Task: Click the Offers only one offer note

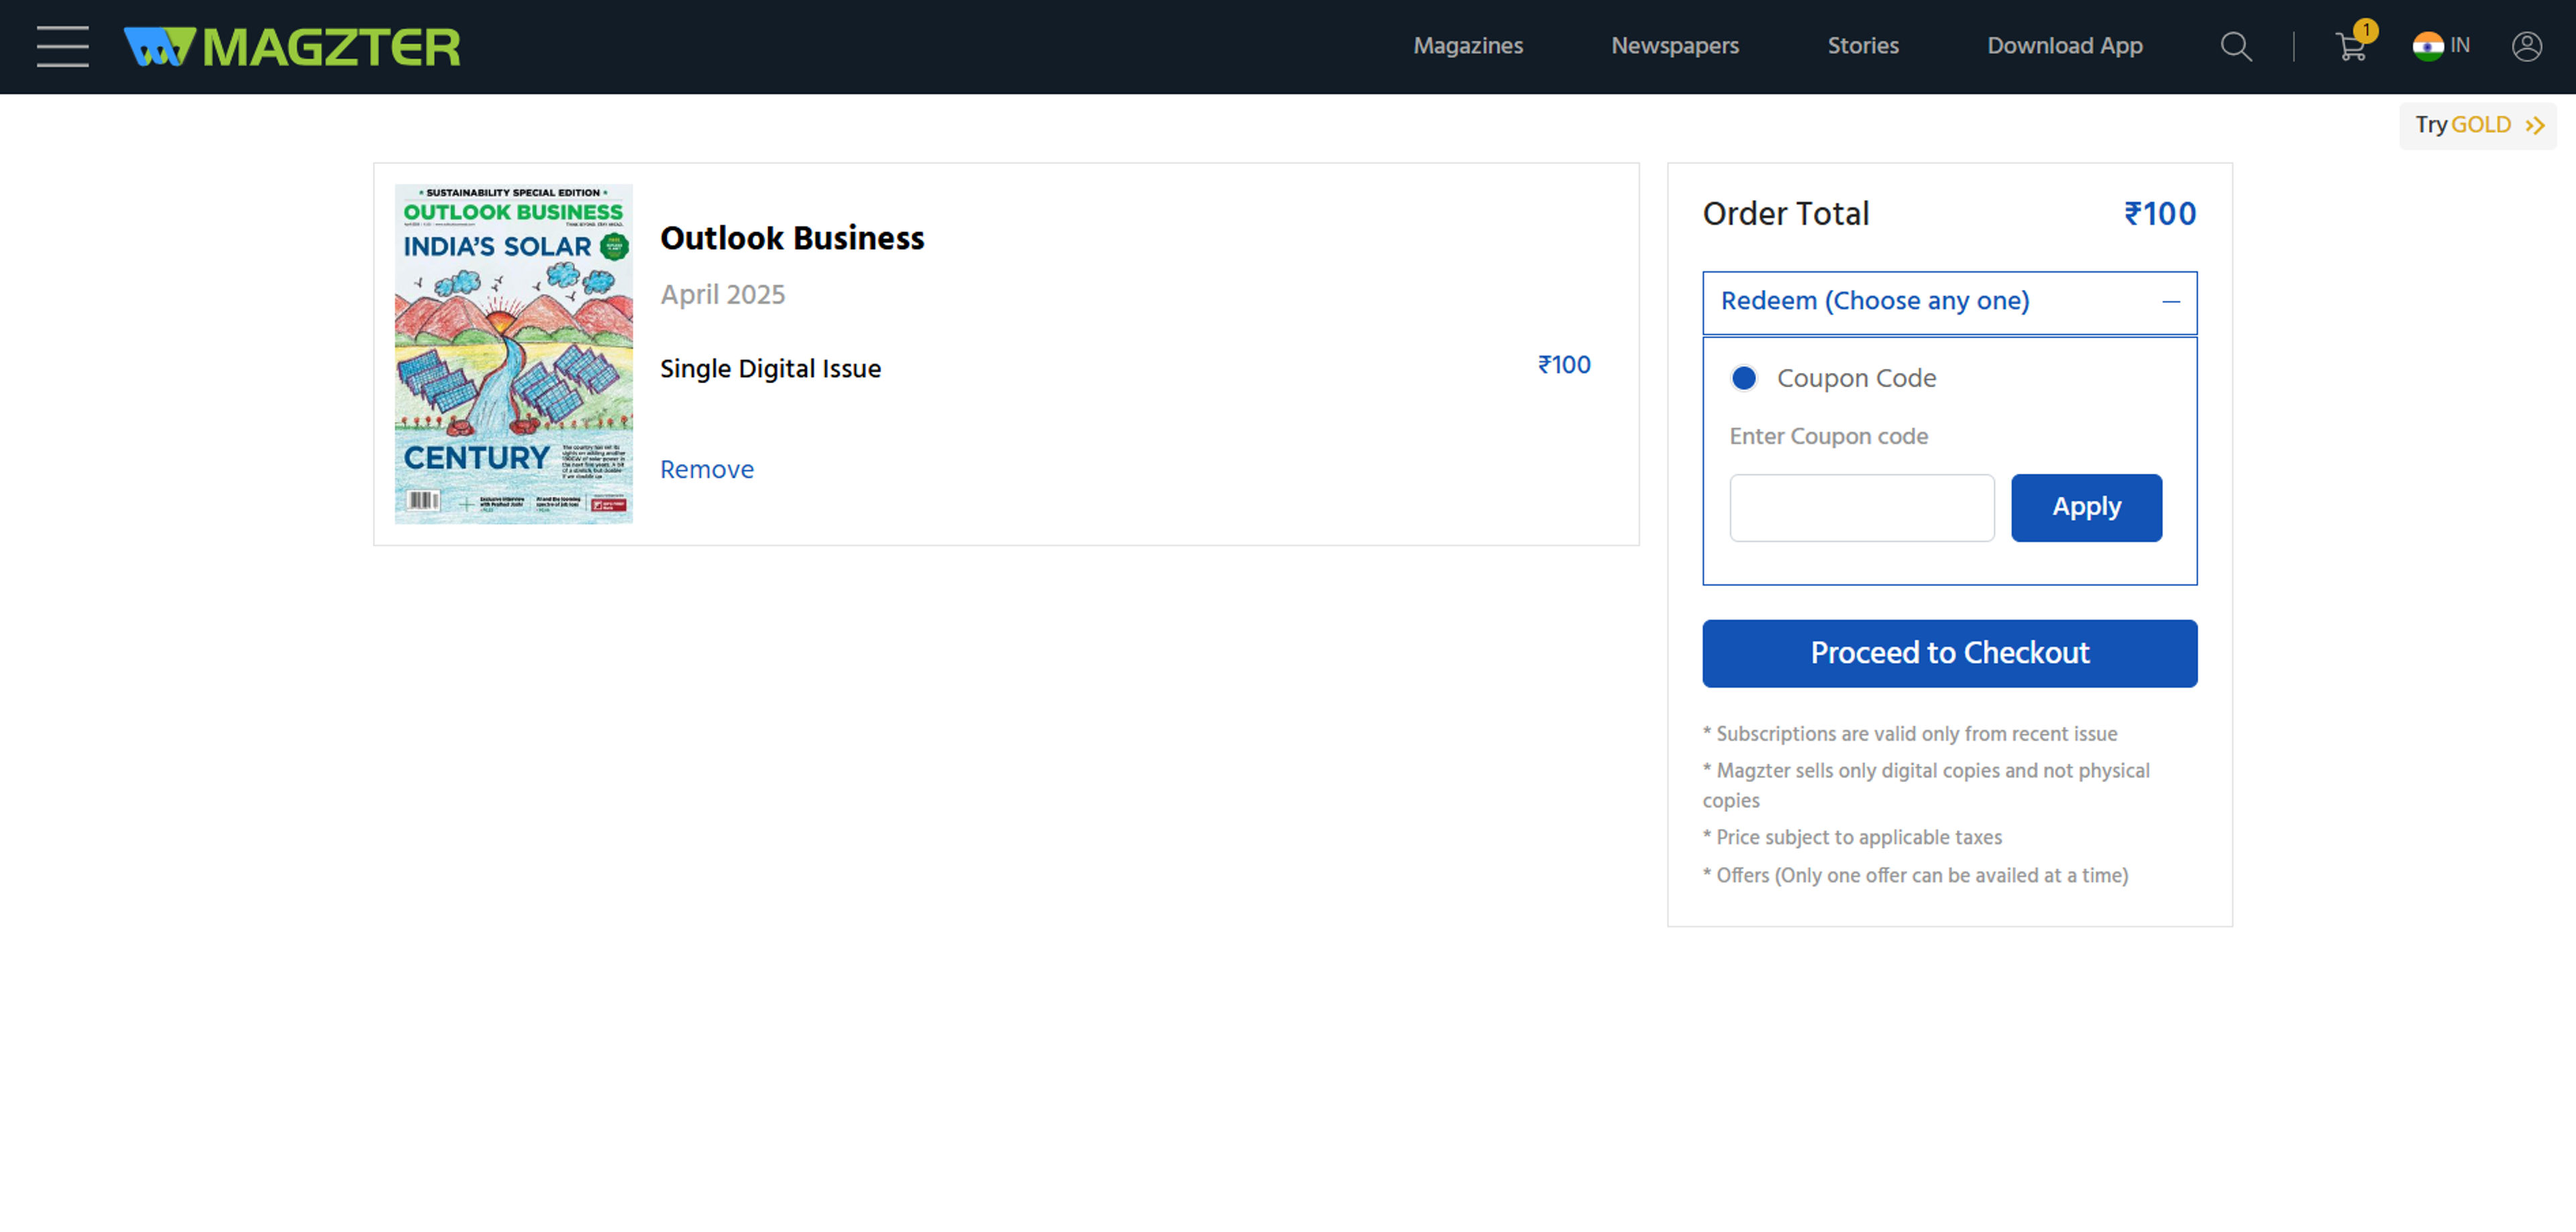Action: pyautogui.click(x=1915, y=875)
